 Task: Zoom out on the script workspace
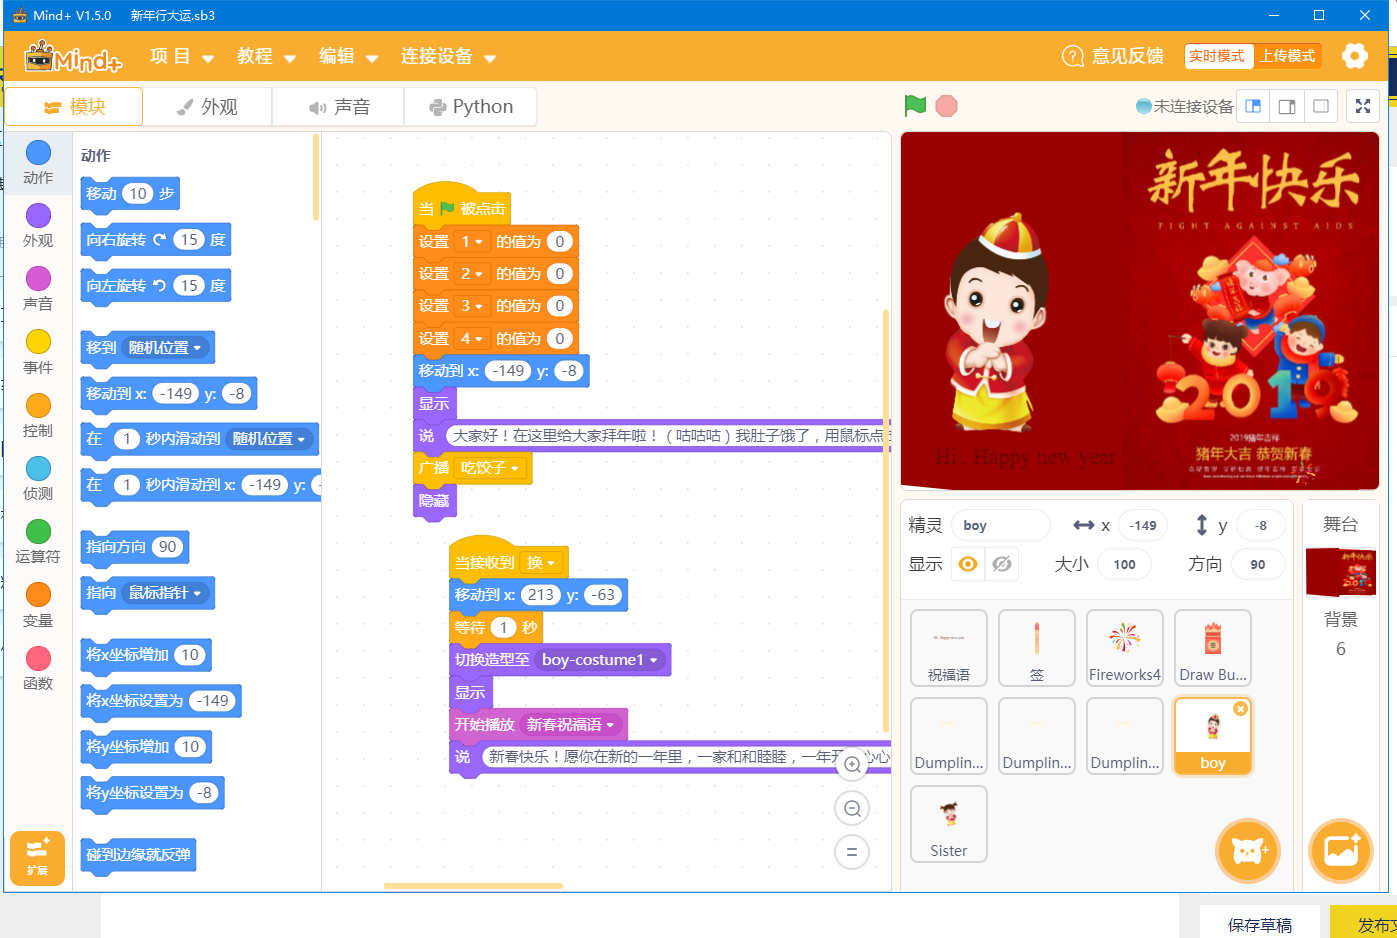[852, 808]
